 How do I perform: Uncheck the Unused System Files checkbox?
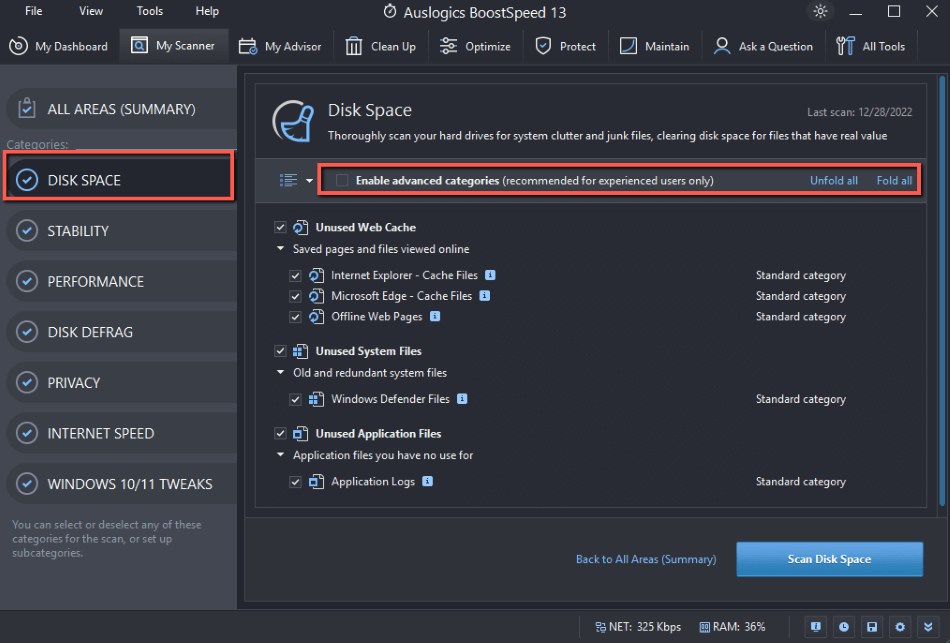point(280,351)
